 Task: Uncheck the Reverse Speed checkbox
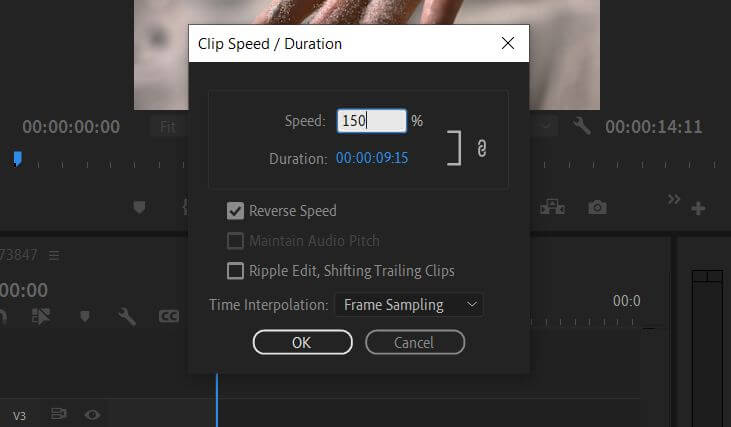[x=236, y=211]
